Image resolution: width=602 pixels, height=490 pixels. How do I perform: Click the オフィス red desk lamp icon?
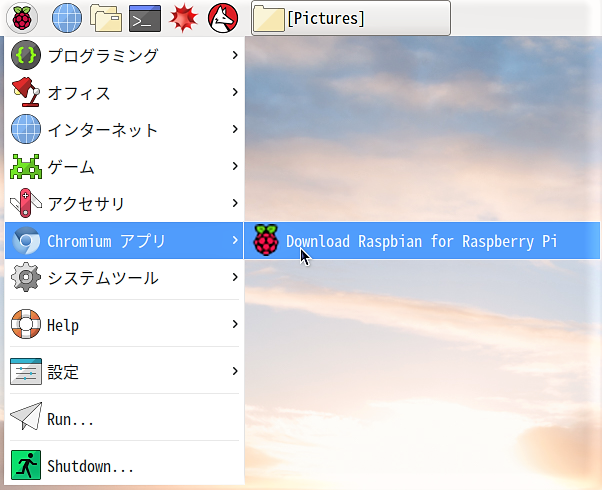coord(26,92)
